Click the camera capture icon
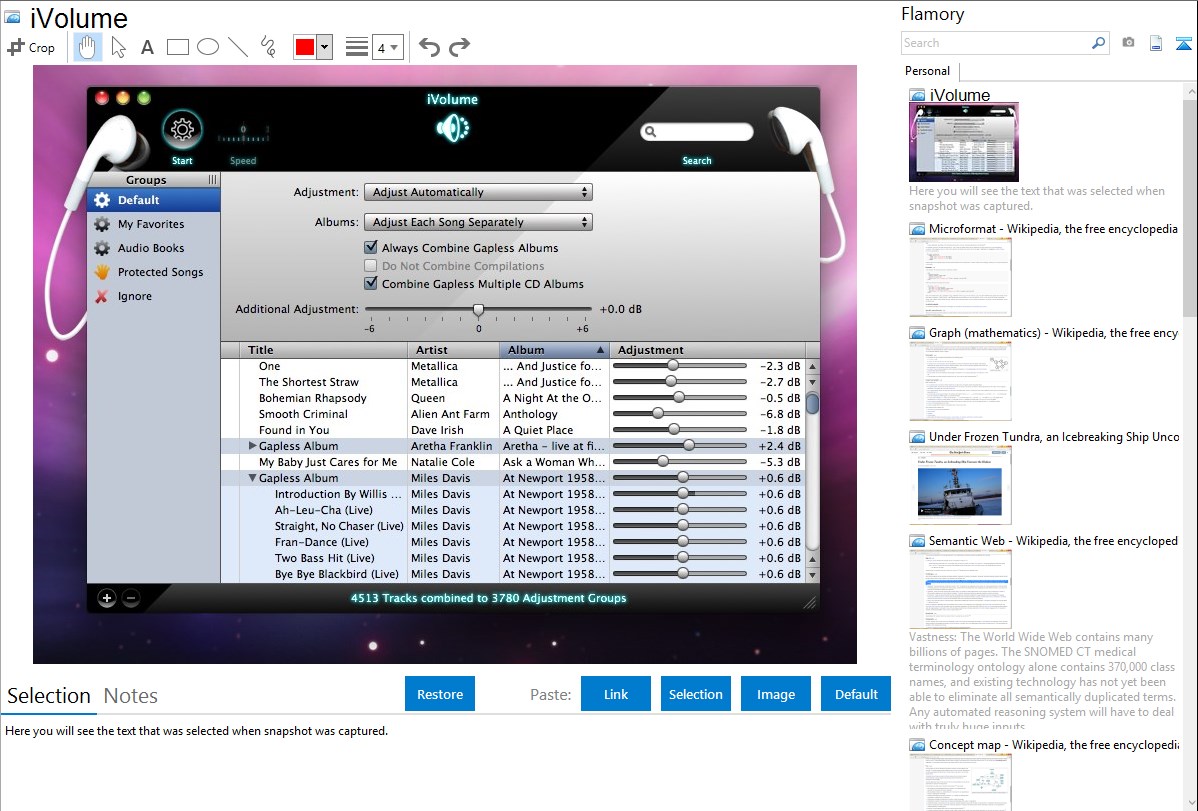 1128,43
